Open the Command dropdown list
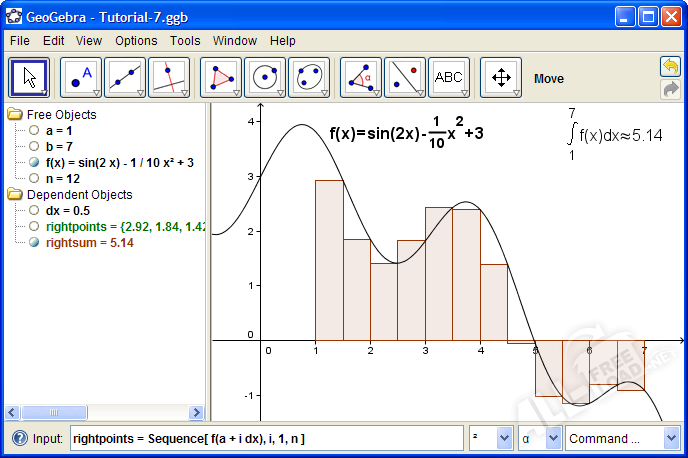 coord(618,438)
